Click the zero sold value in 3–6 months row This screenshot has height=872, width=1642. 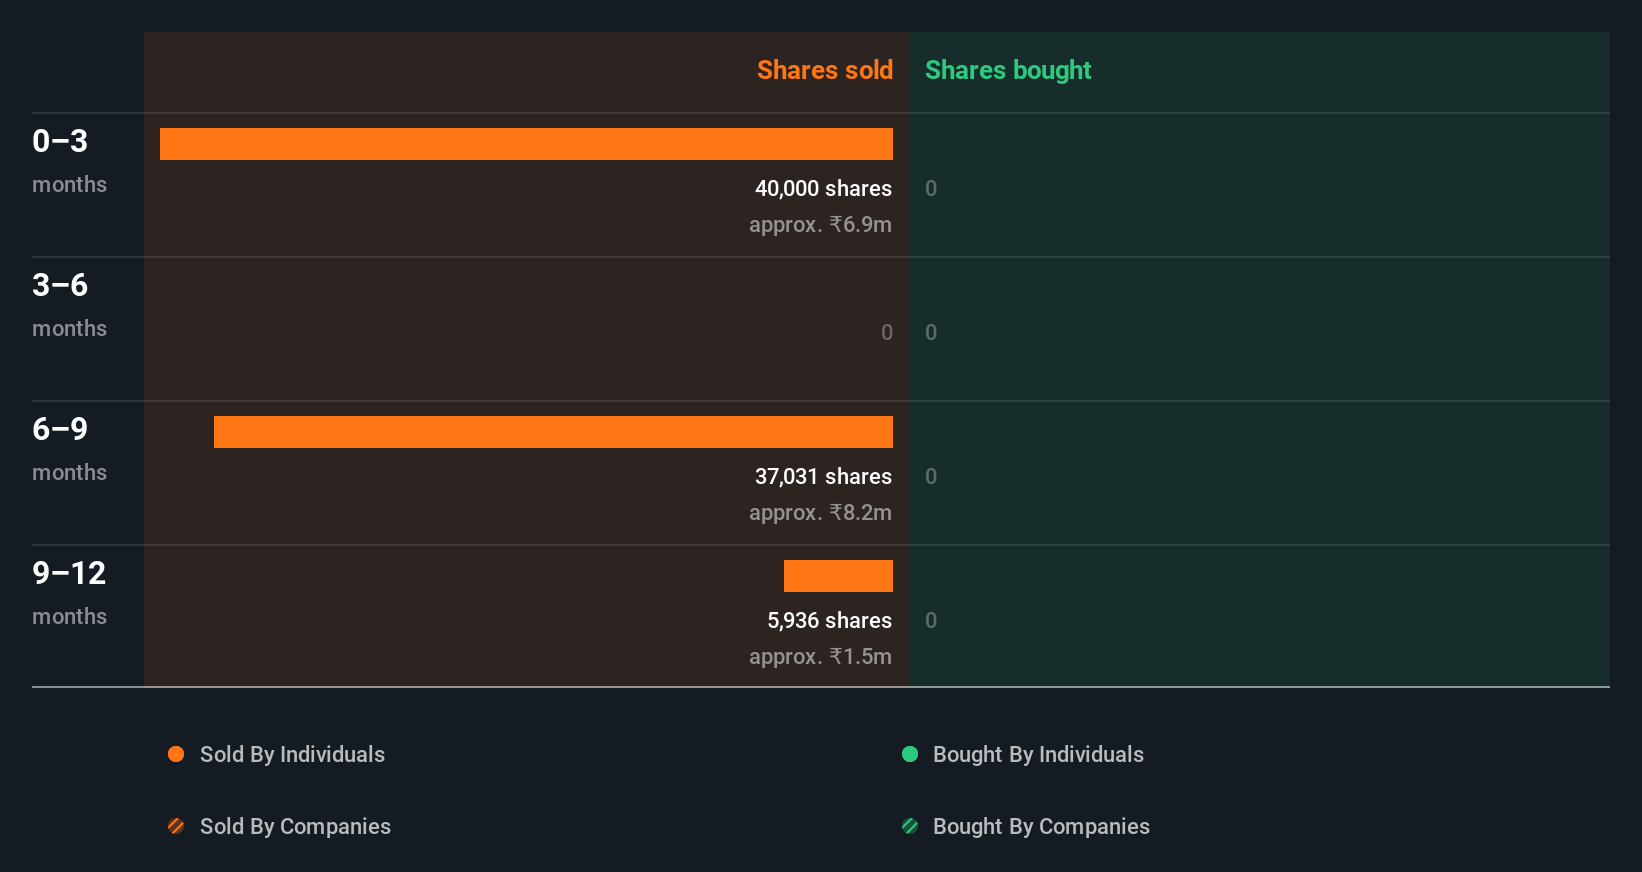[887, 332]
